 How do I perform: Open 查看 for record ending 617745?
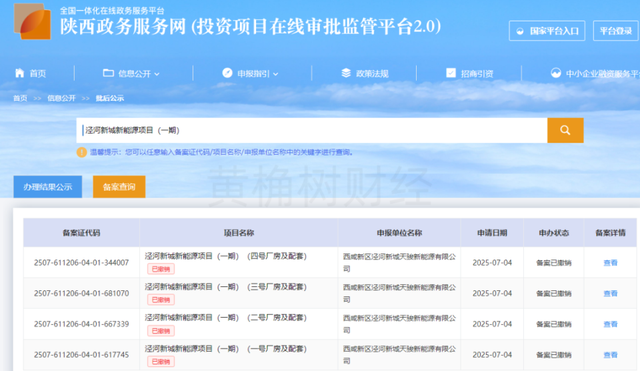click(x=610, y=355)
